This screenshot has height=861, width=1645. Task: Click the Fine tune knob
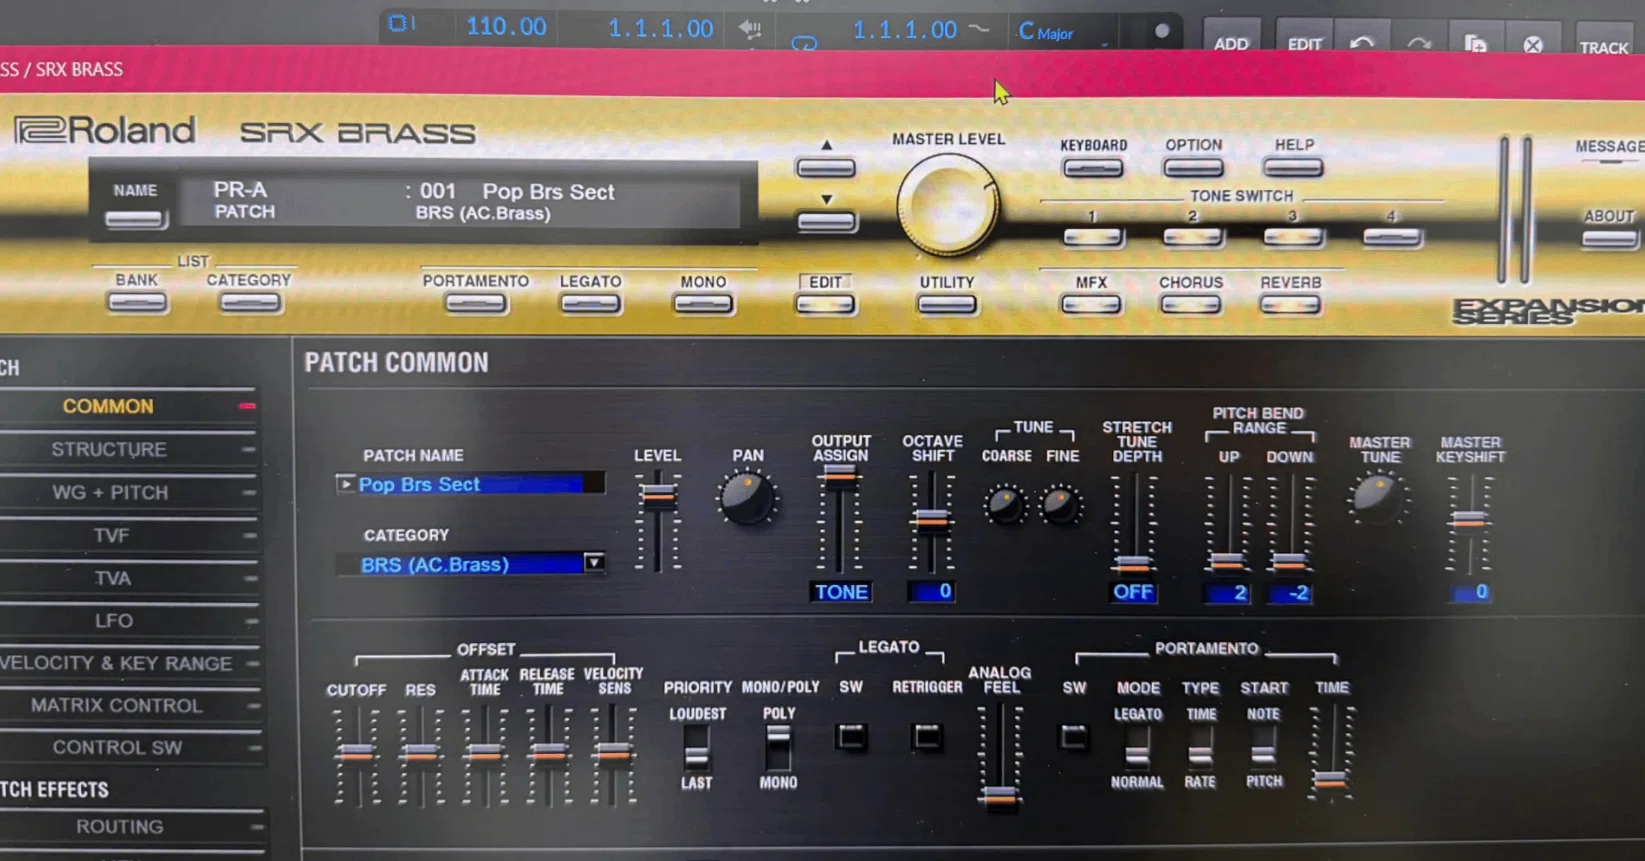1061,505
